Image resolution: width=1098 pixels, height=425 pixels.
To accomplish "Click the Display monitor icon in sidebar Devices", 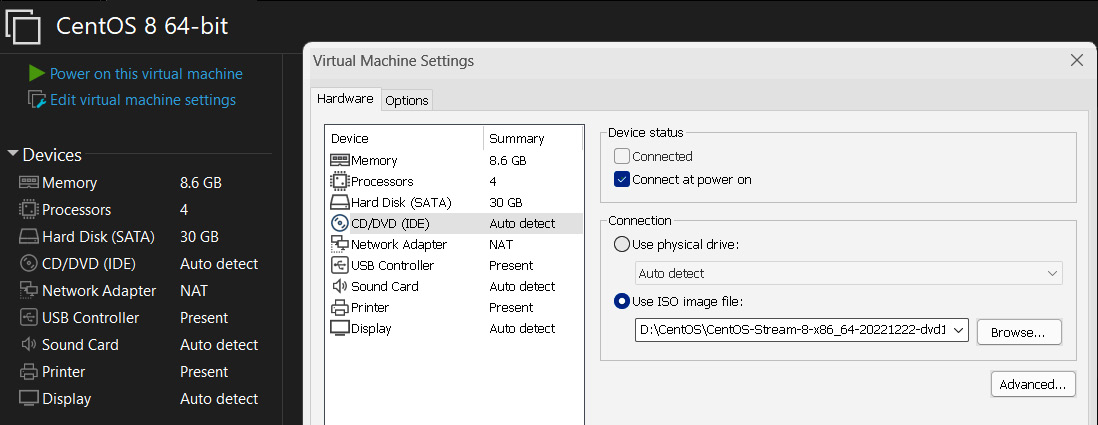I will [29, 398].
